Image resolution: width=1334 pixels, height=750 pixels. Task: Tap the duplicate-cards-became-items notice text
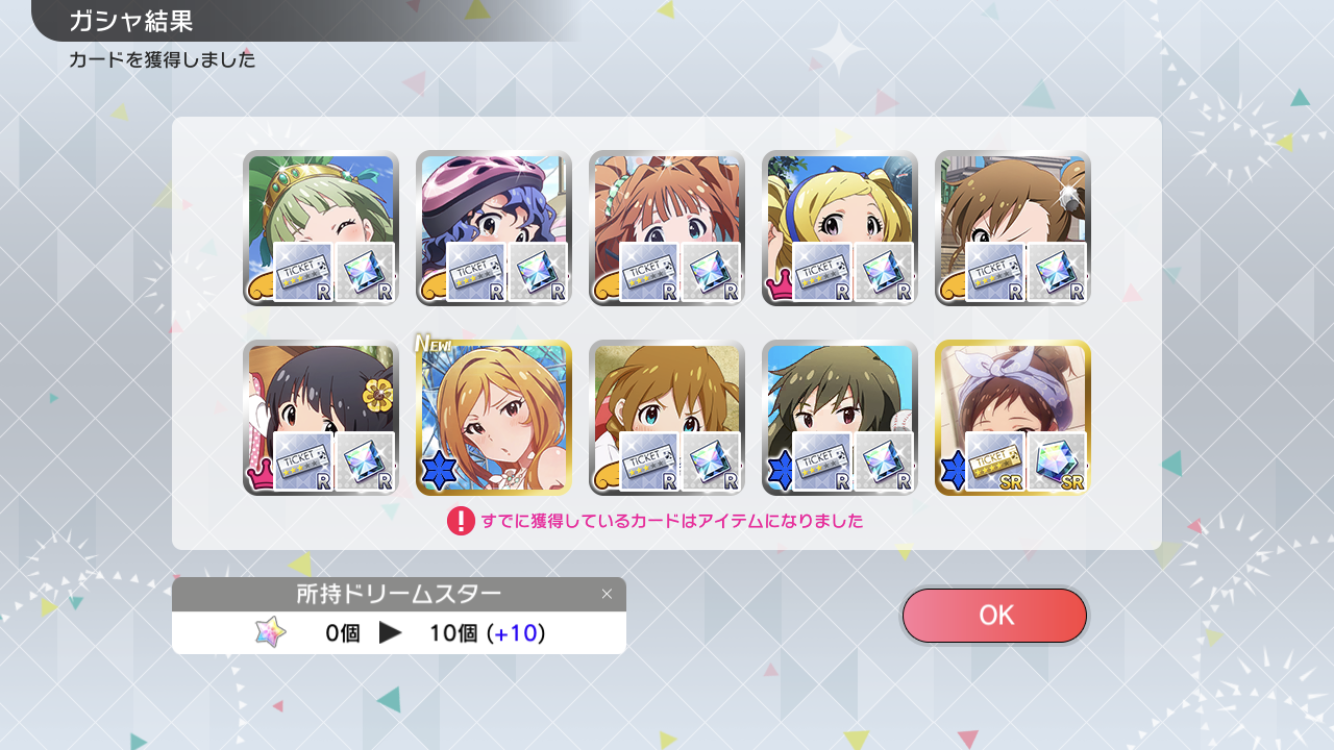pos(672,521)
